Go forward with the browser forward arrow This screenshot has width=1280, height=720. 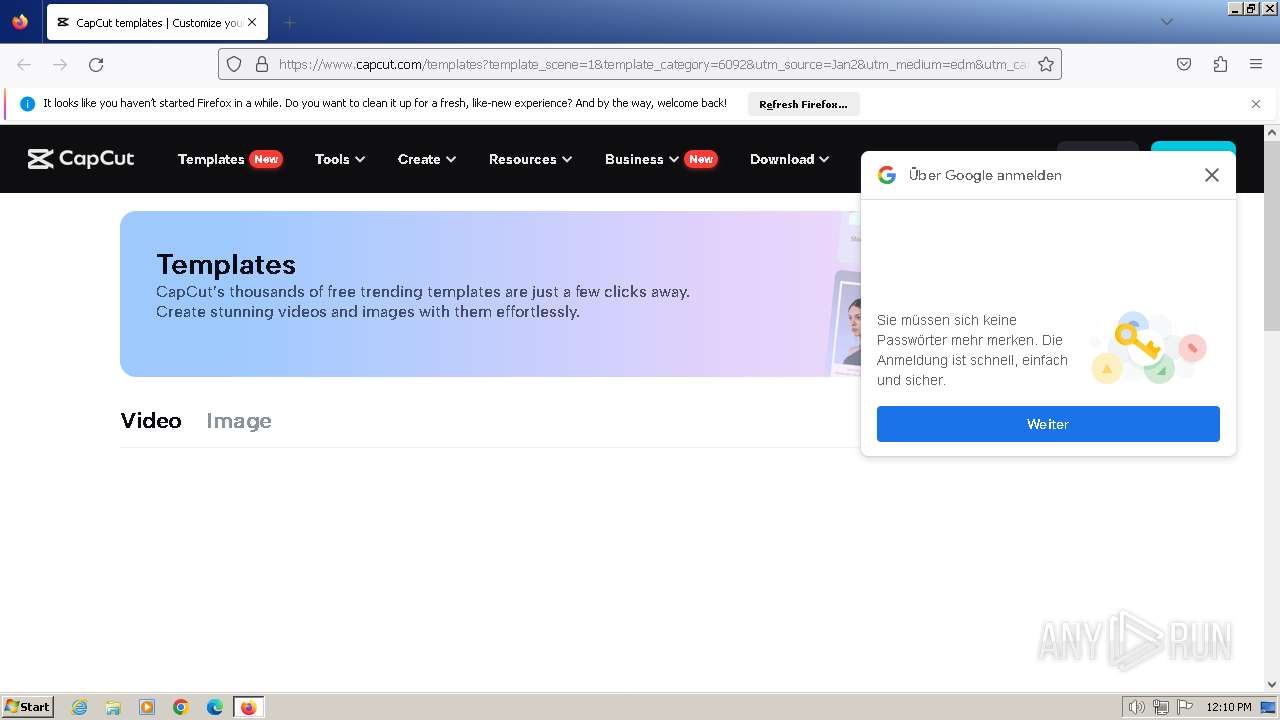coord(60,64)
